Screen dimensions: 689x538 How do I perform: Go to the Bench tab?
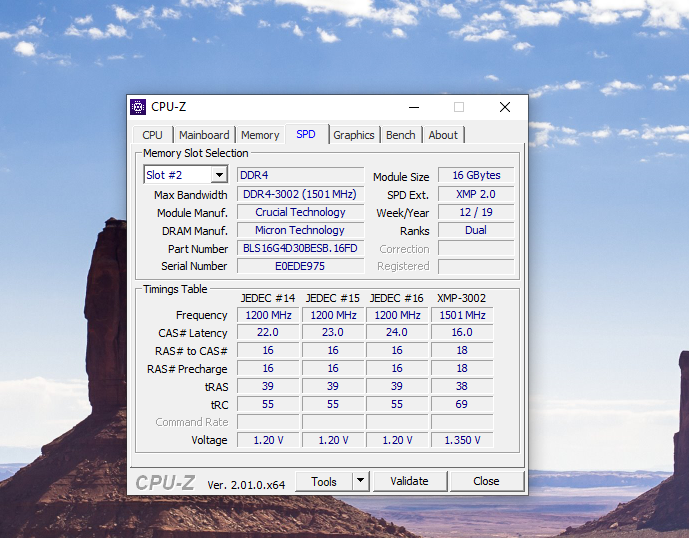(401, 135)
